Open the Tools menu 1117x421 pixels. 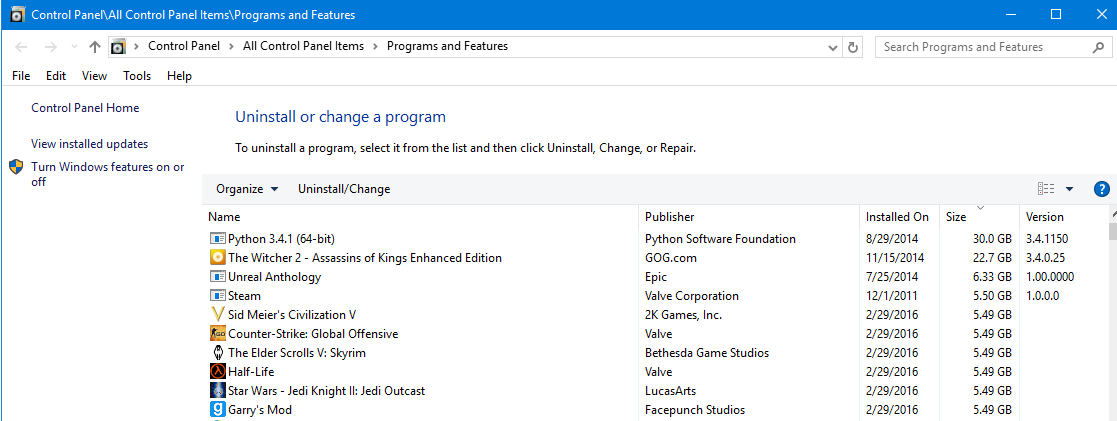[137, 76]
